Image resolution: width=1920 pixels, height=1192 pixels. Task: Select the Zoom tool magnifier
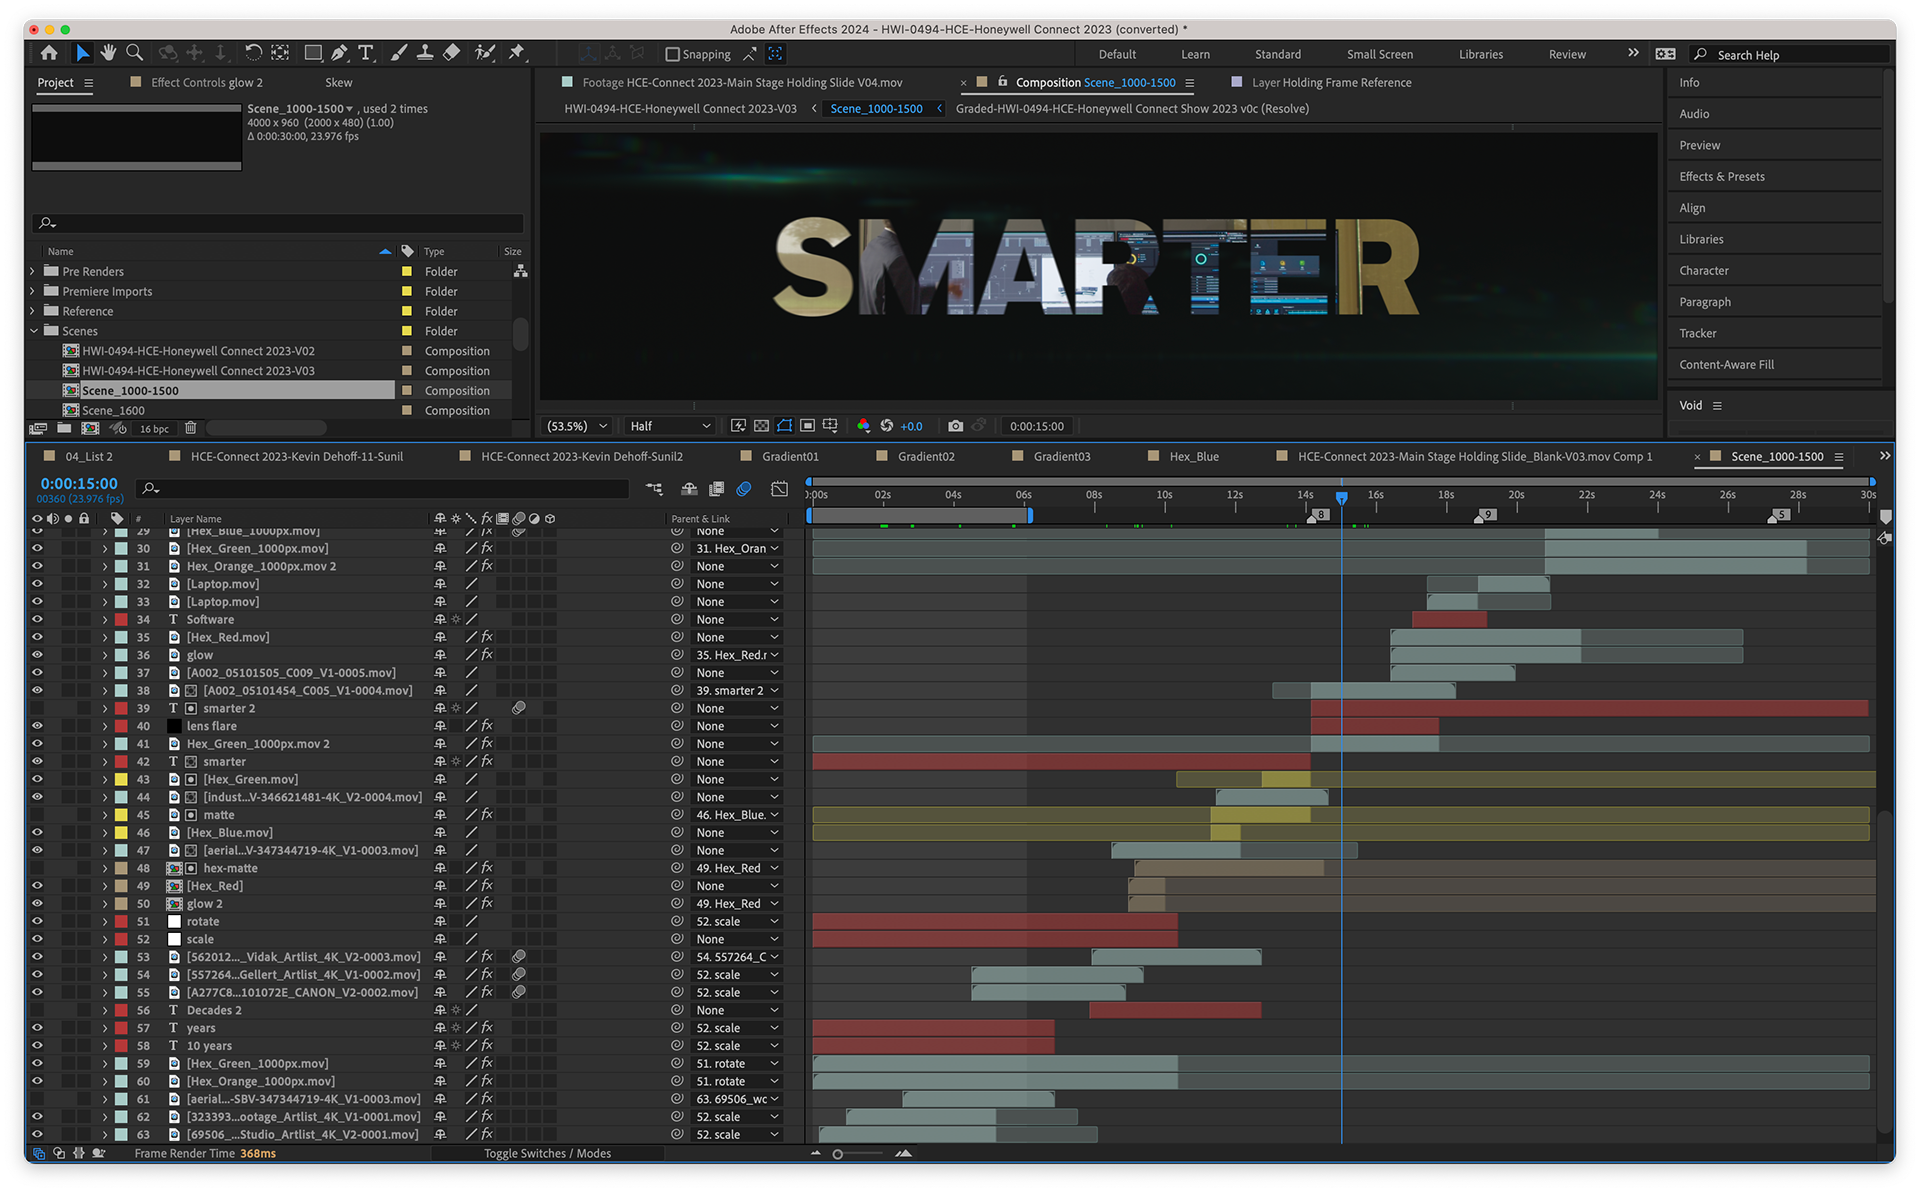click(x=134, y=53)
